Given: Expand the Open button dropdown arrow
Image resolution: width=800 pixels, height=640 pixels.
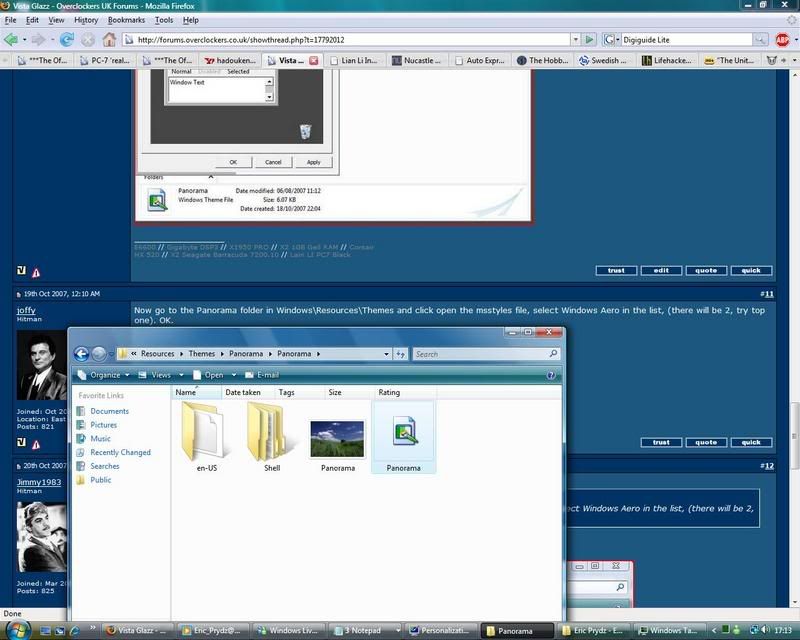Looking at the screenshot, I should [x=234, y=375].
